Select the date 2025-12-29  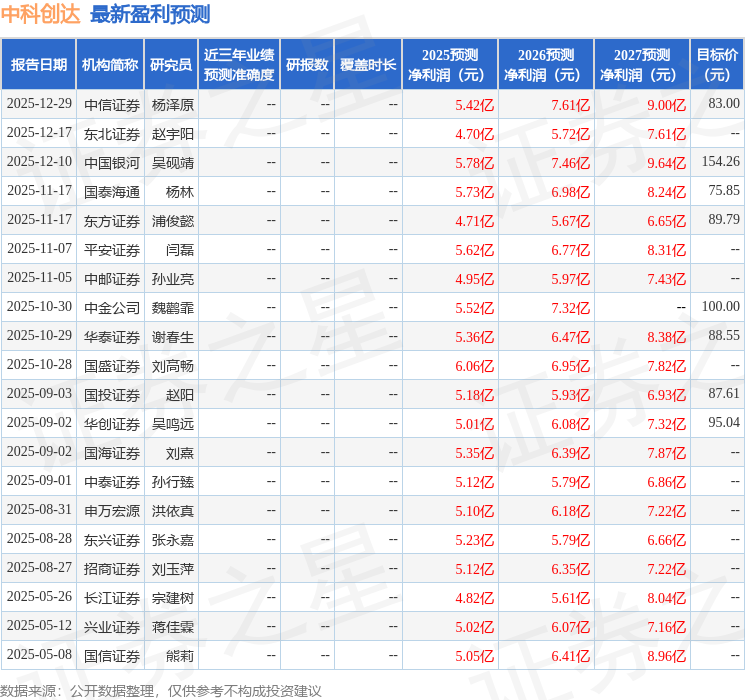pyautogui.click(x=39, y=104)
